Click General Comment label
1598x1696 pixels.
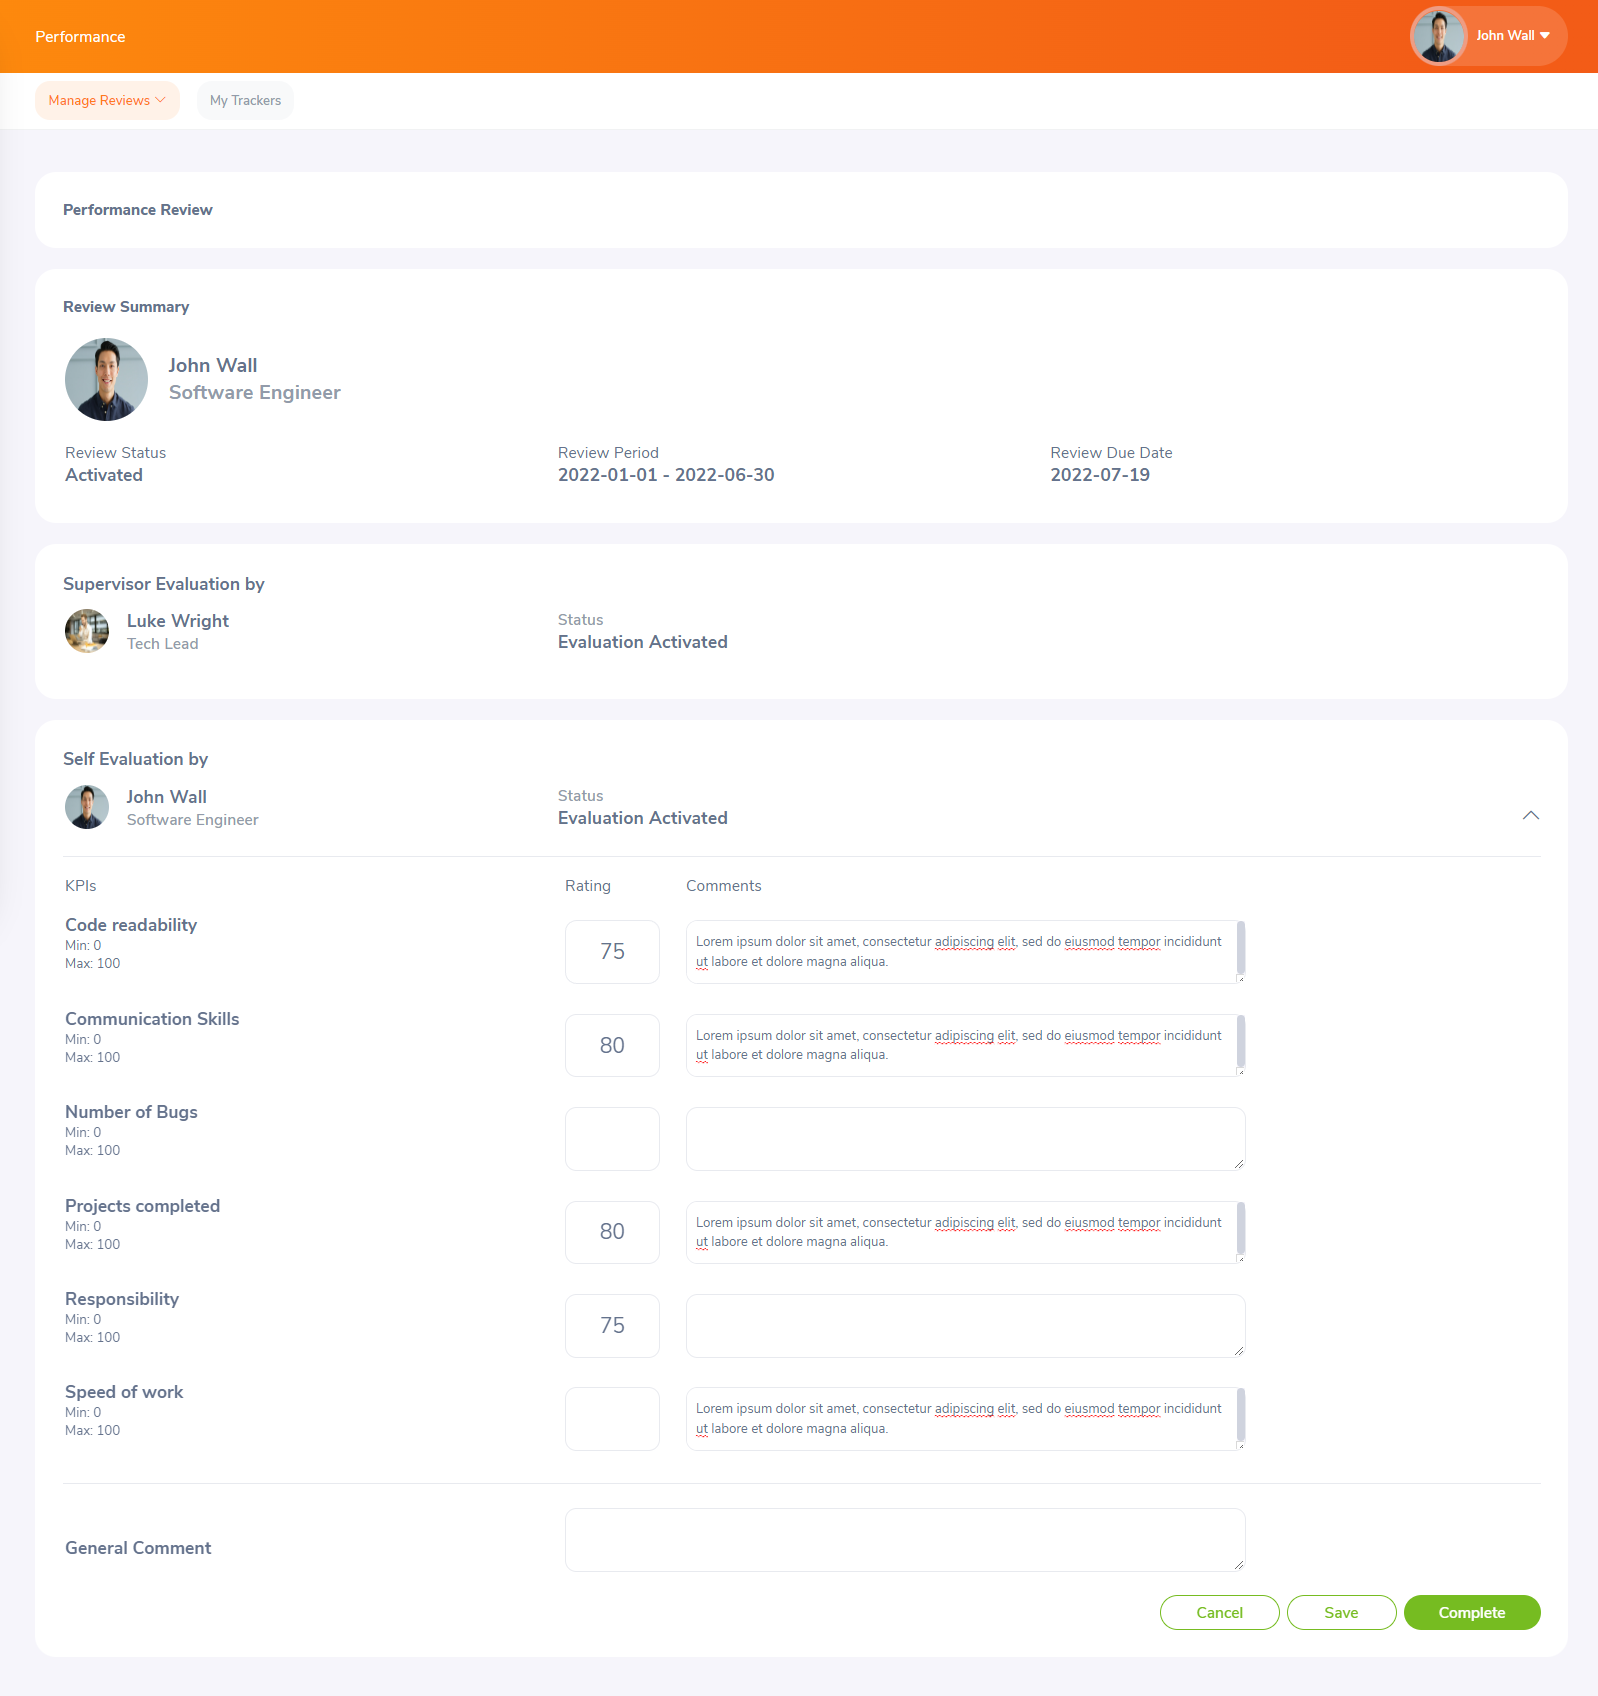point(138,1548)
